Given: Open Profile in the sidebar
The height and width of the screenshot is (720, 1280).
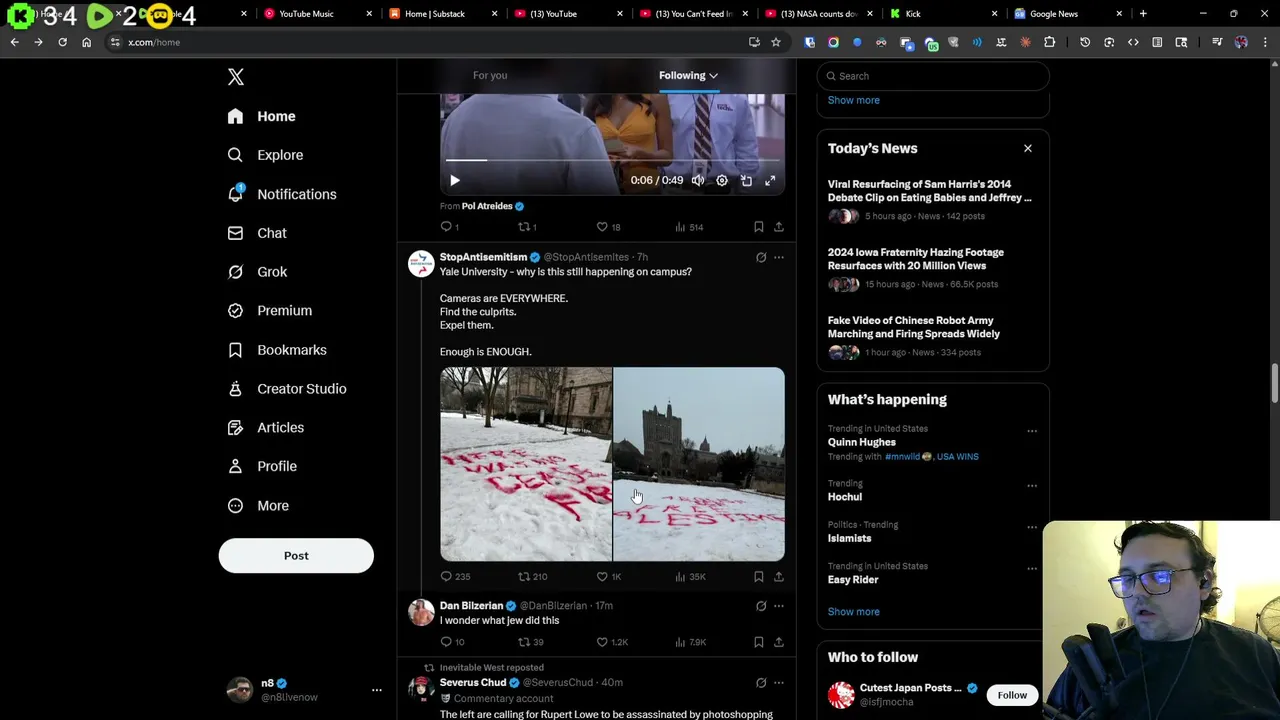Looking at the screenshot, I should coord(262,466).
